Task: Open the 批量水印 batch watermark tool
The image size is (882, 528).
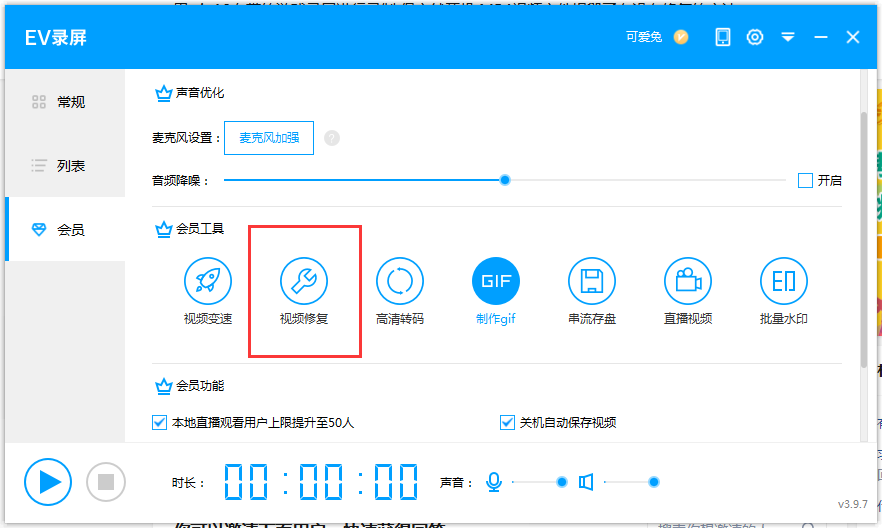Action: click(x=784, y=291)
